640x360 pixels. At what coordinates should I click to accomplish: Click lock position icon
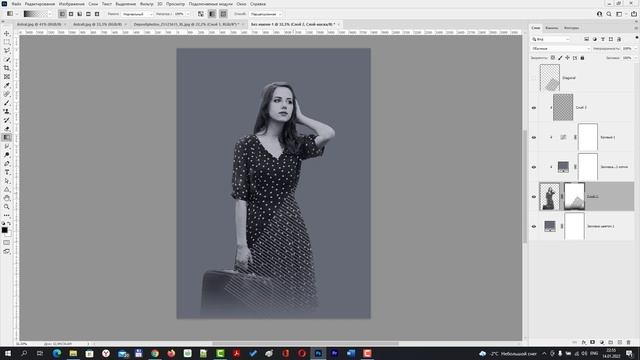567,58
